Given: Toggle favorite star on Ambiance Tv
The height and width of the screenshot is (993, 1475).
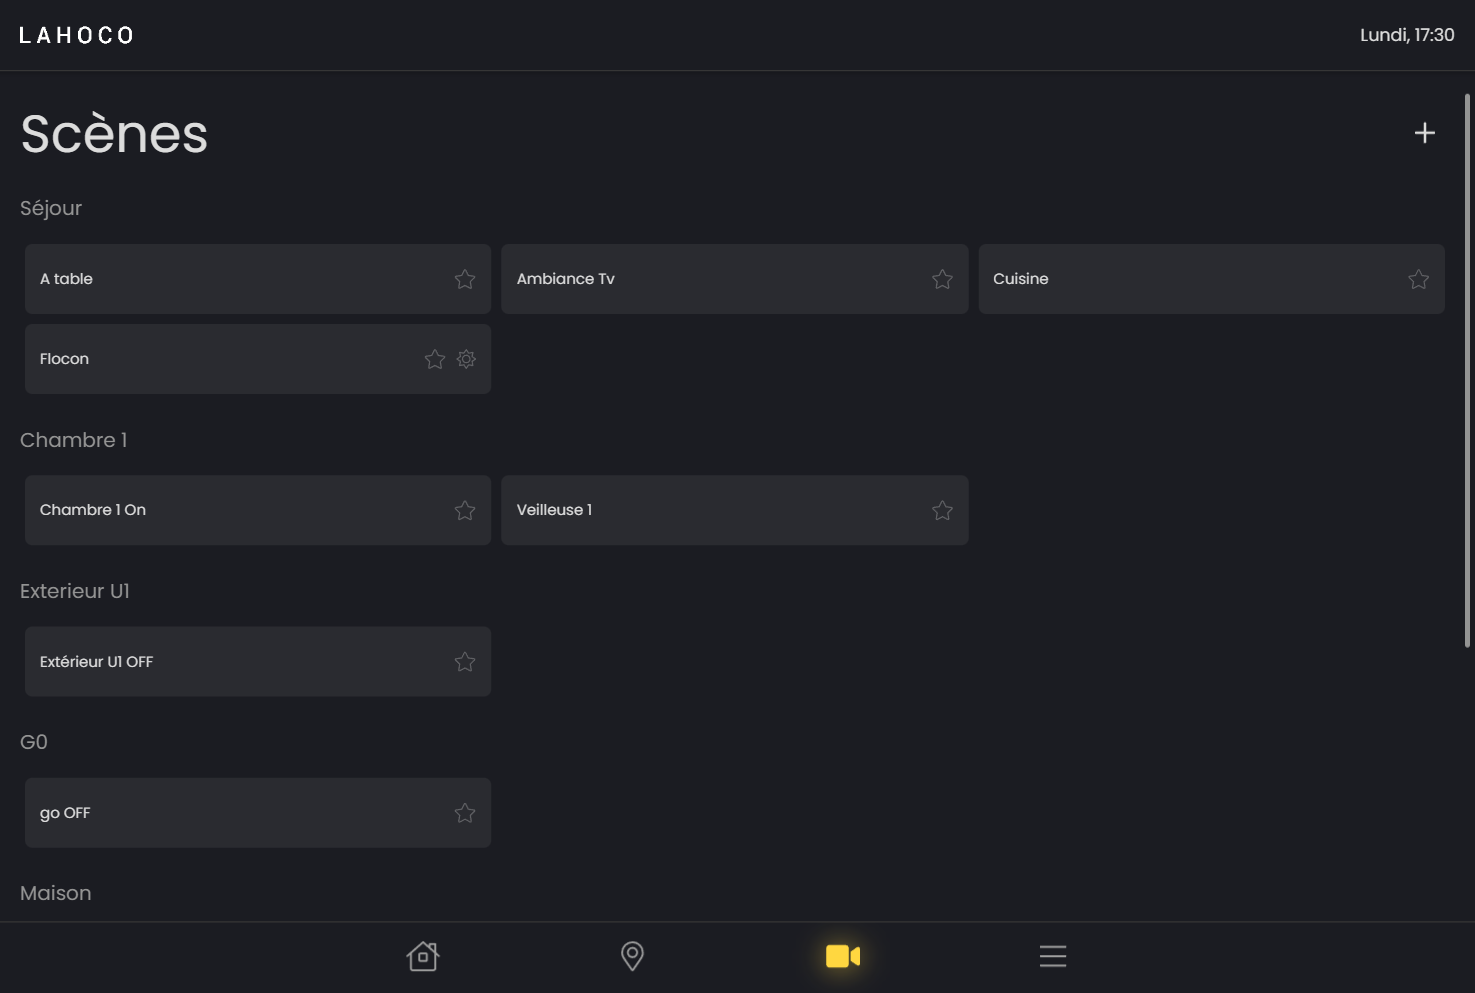Looking at the screenshot, I should pyautogui.click(x=942, y=279).
